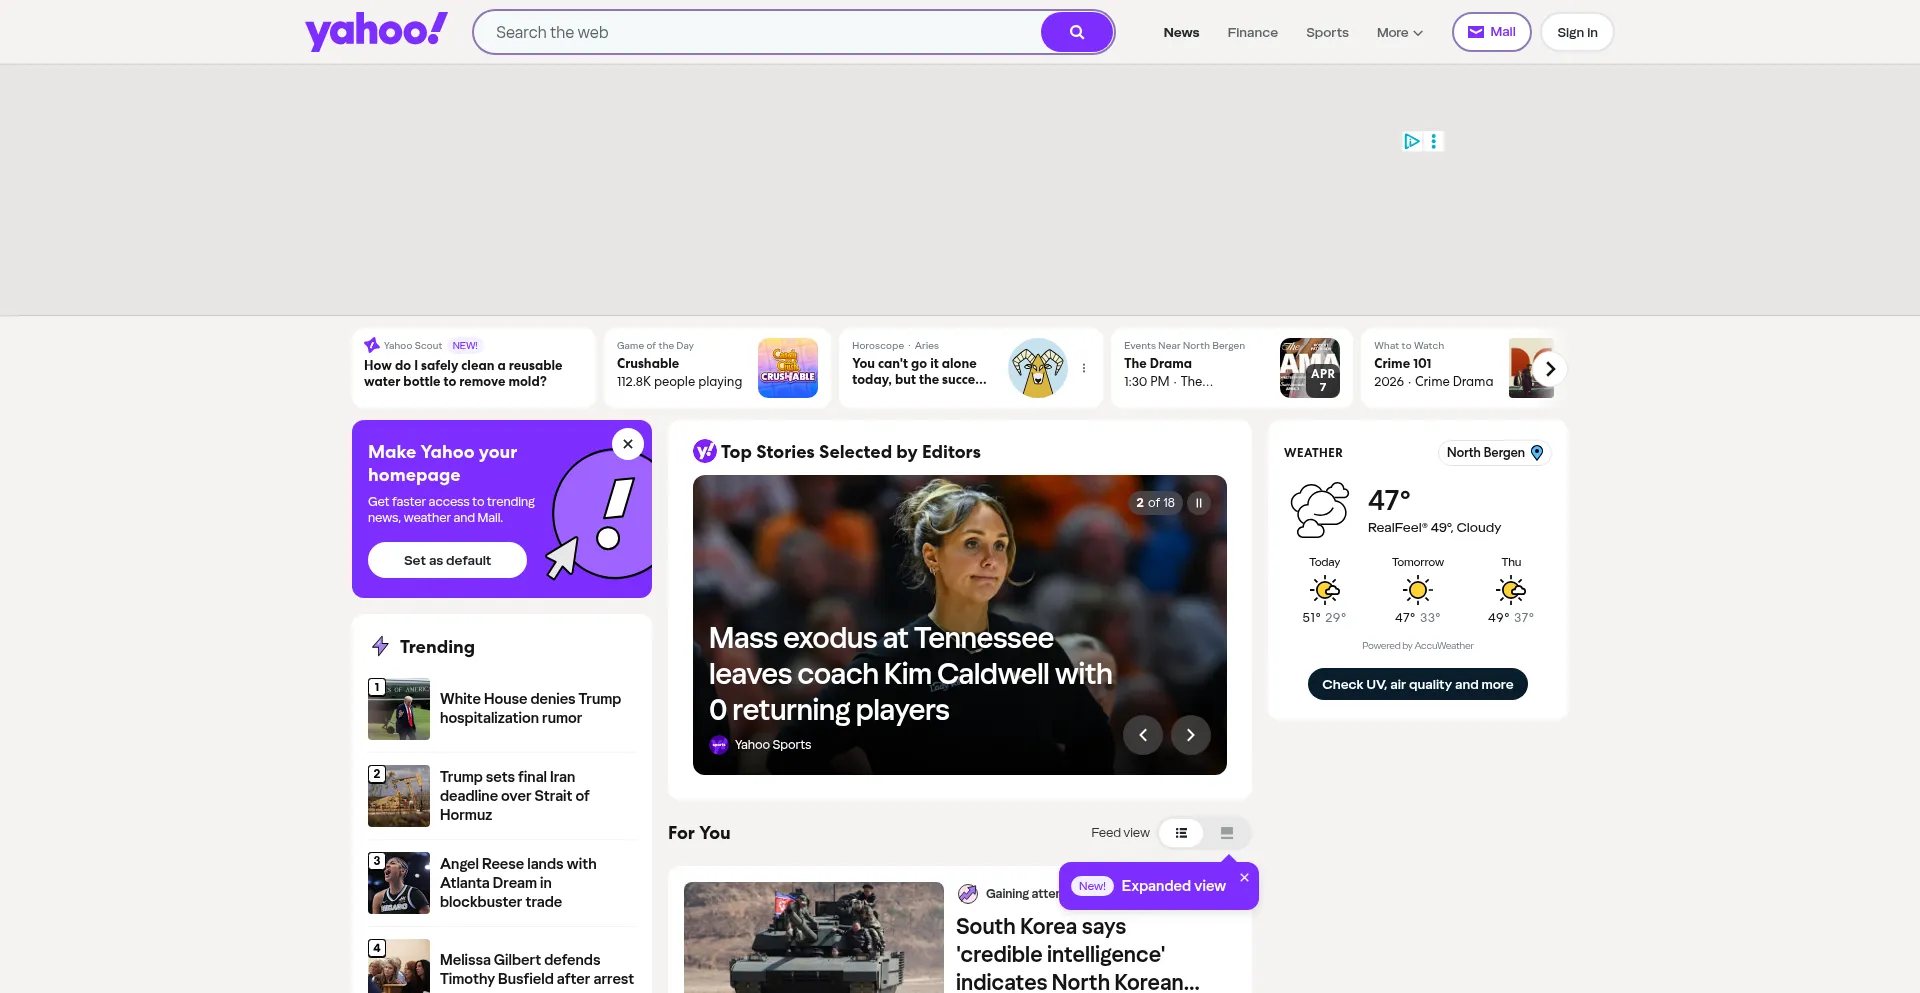Click Today's forecast sun icon
Viewport: 1920px width, 993px height.
tap(1325, 590)
